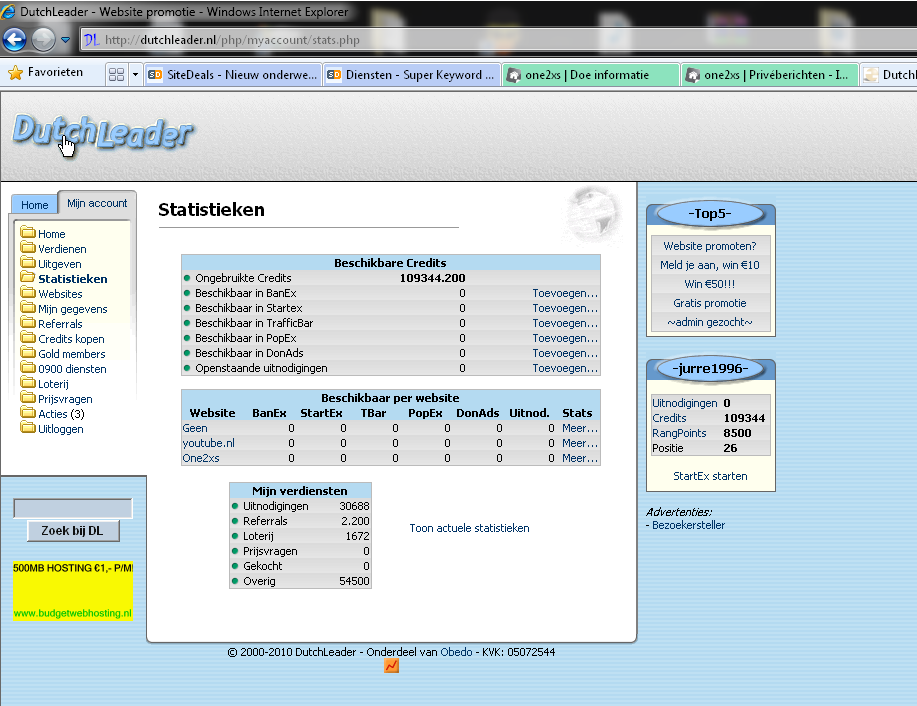917x706 pixels.
Task: Click the Credits kopen folder icon
Action: click(27, 337)
